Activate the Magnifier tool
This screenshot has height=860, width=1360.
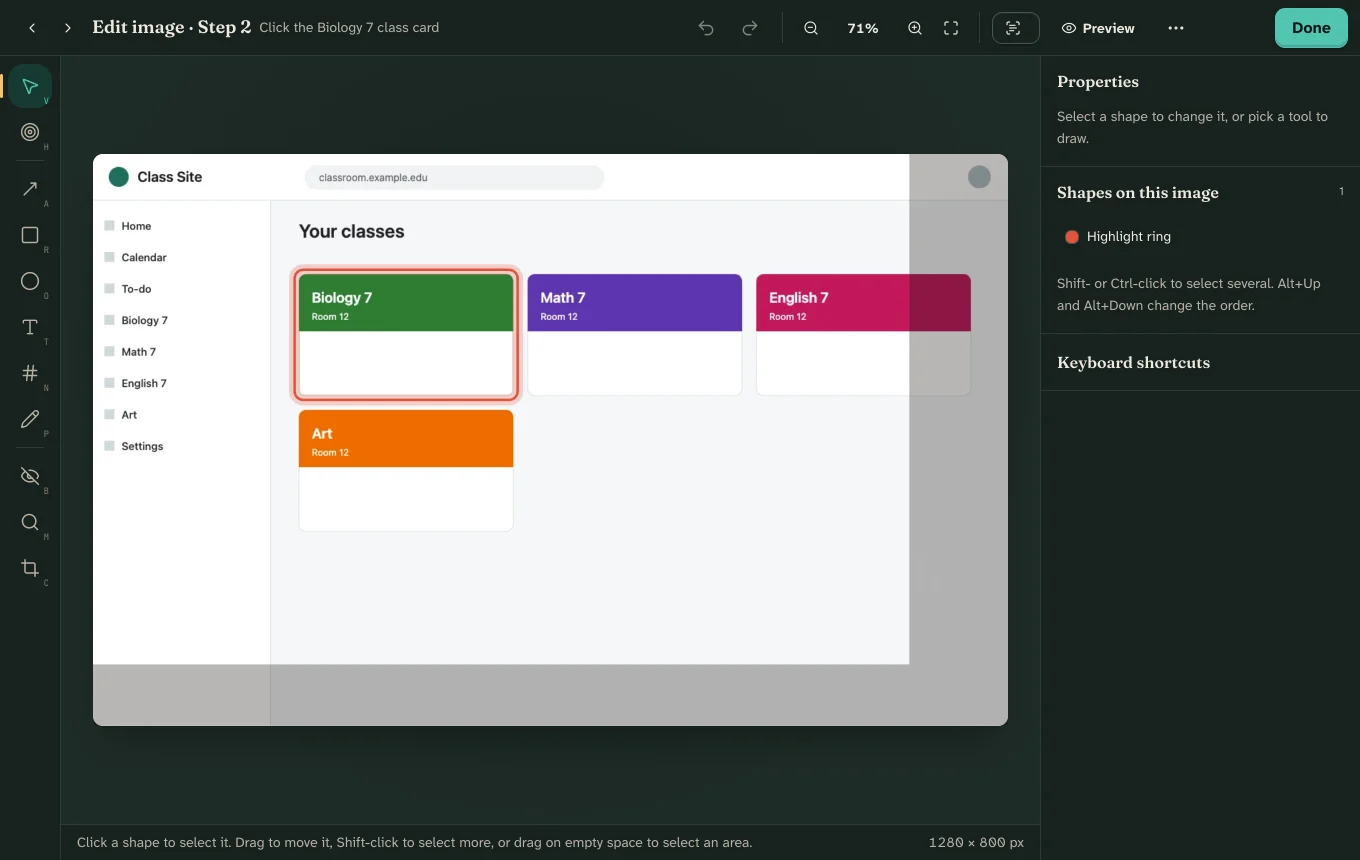(x=30, y=522)
